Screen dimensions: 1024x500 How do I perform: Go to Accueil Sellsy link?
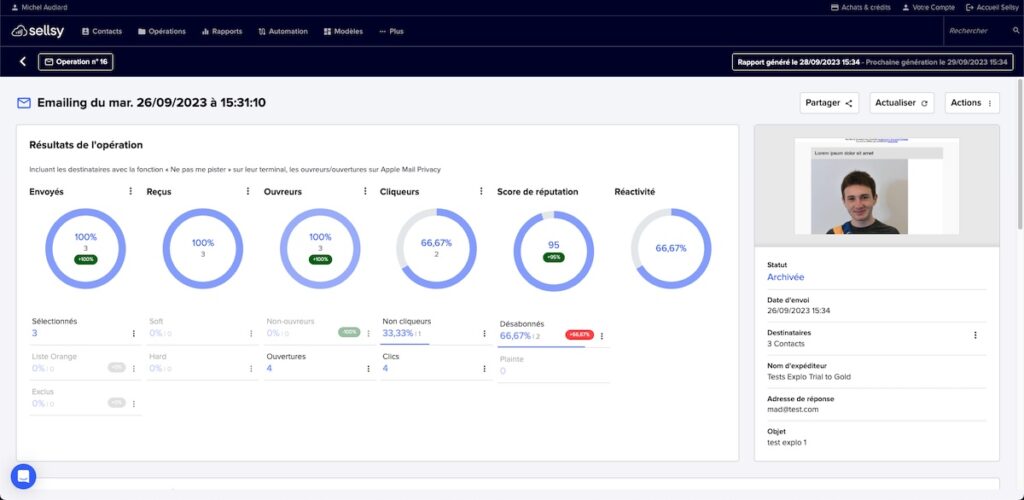(992, 7)
